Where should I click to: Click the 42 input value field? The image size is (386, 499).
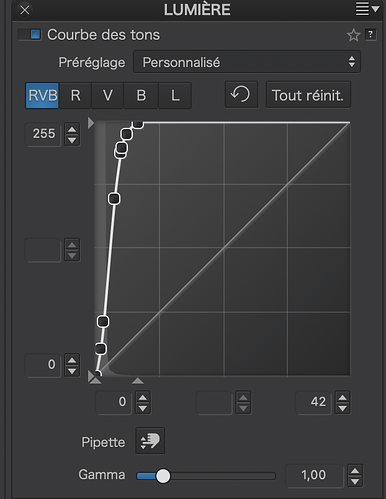click(314, 402)
